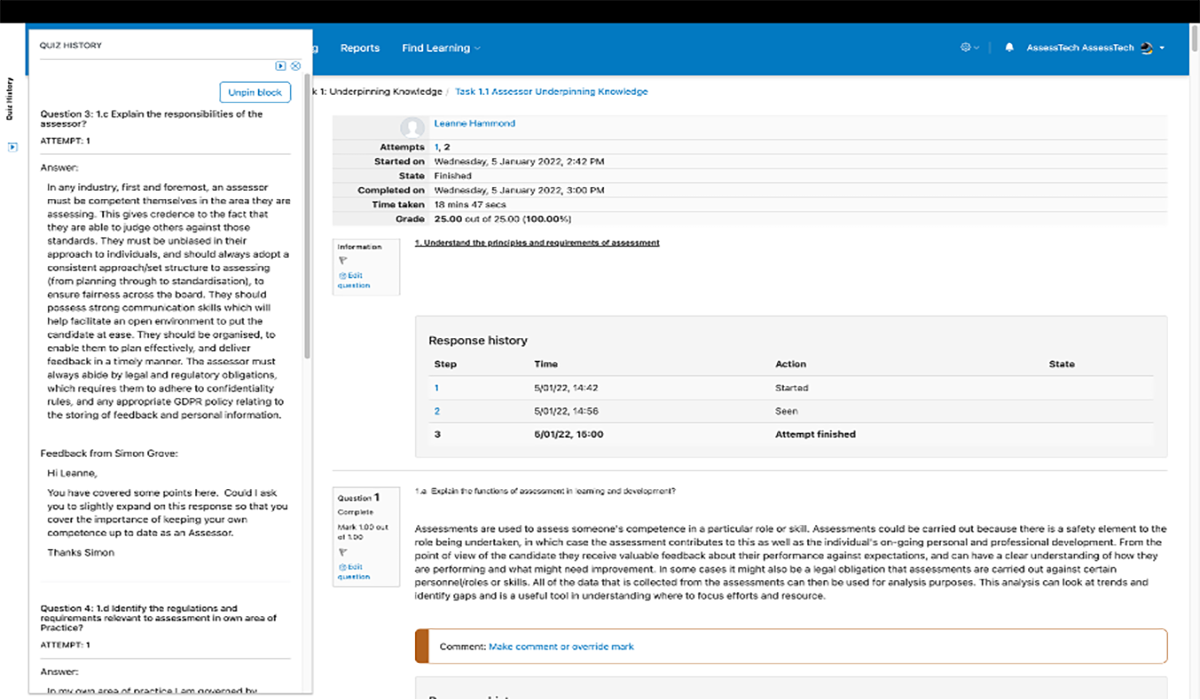
Task: Open the Reports menu item
Action: point(359,48)
